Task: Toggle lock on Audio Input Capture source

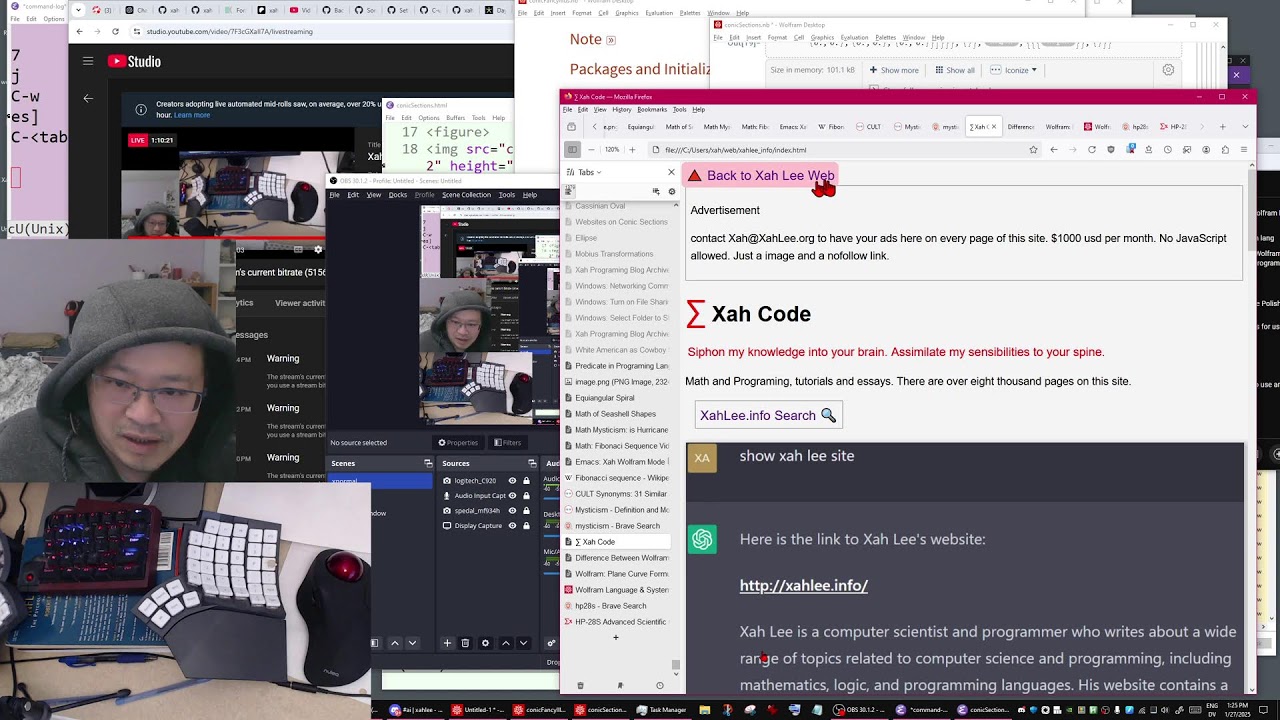Action: [x=526, y=496]
